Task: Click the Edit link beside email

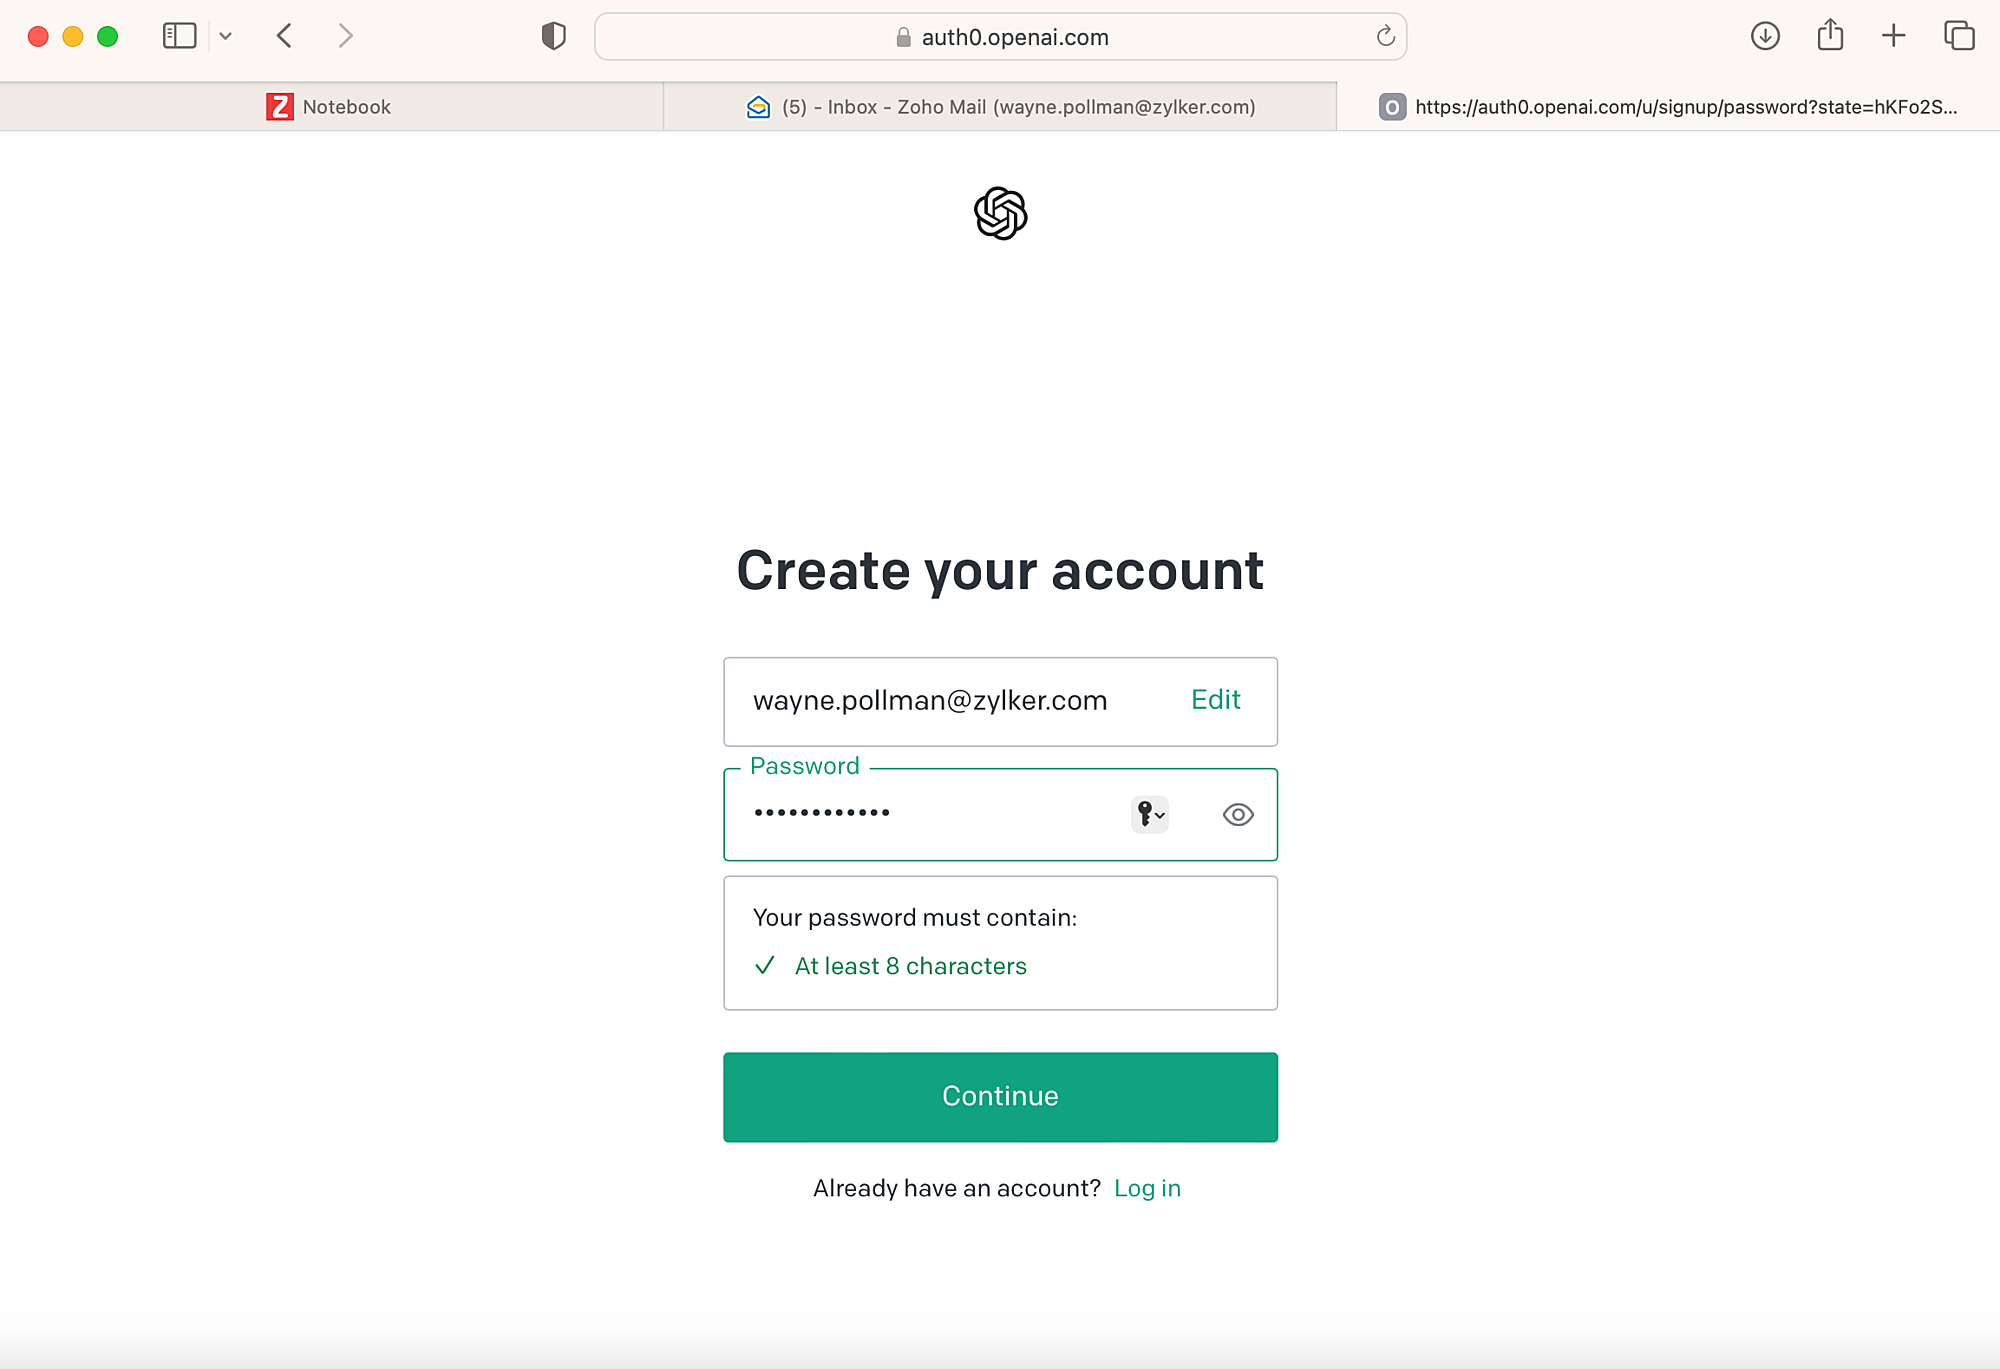Action: coord(1215,700)
